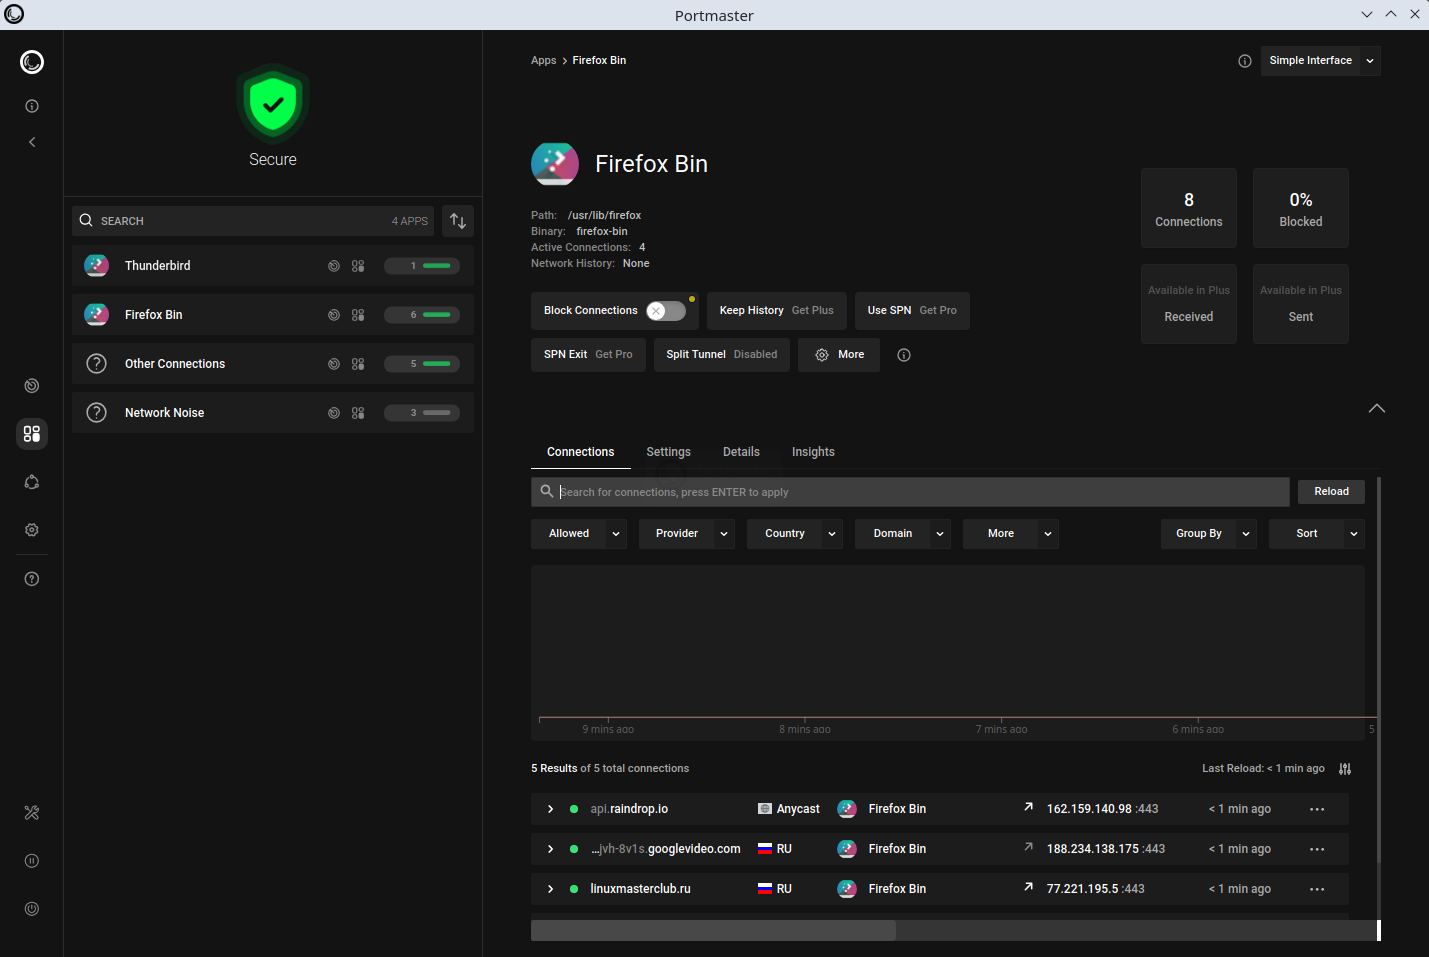Click the Use SPN Get Pro button

(x=912, y=311)
